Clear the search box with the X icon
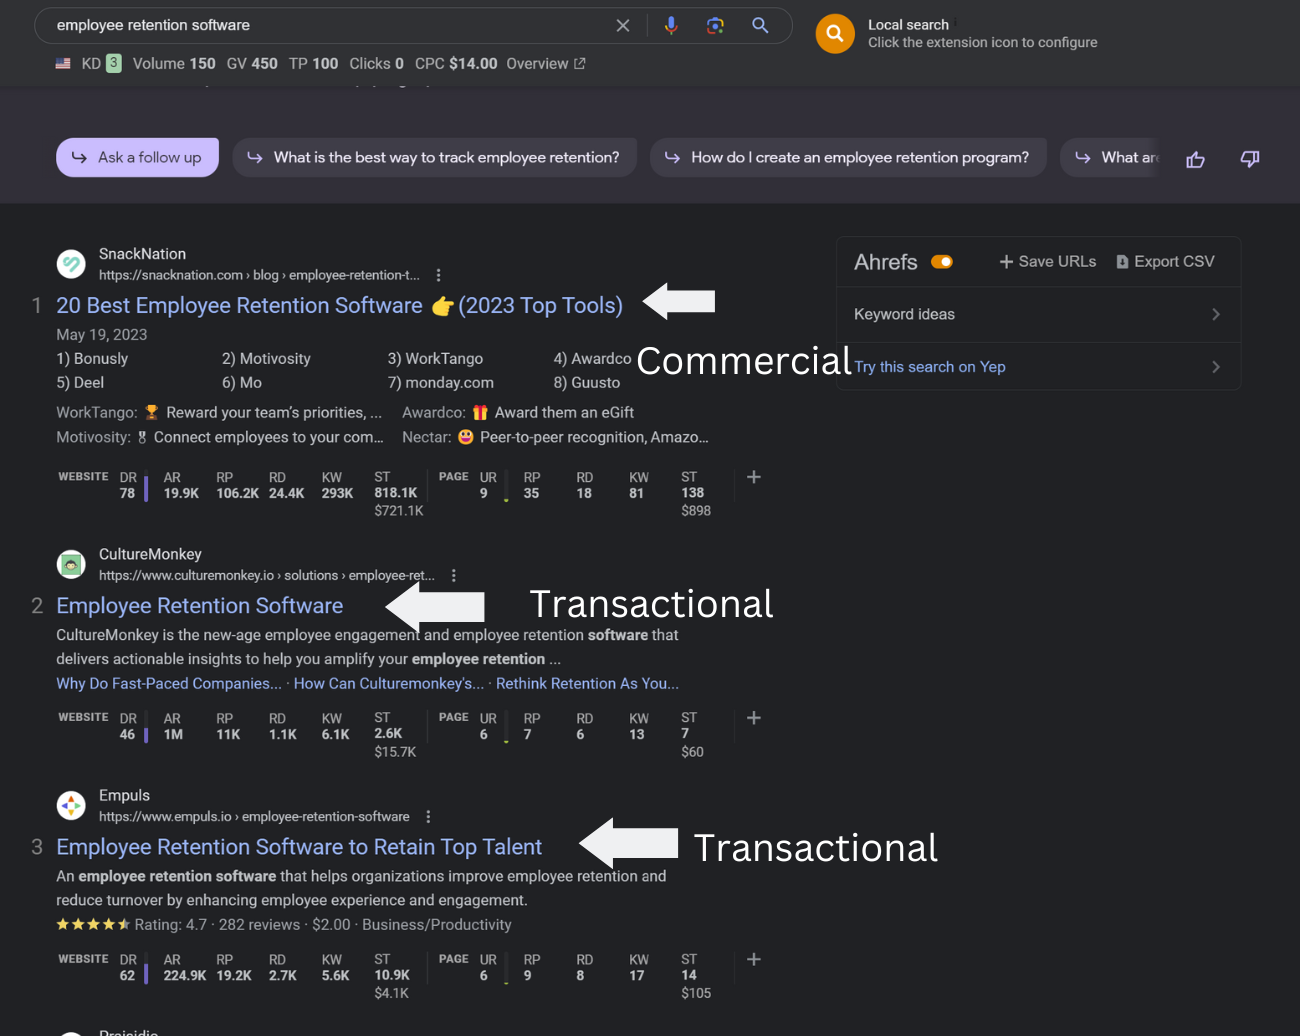 [x=623, y=25]
